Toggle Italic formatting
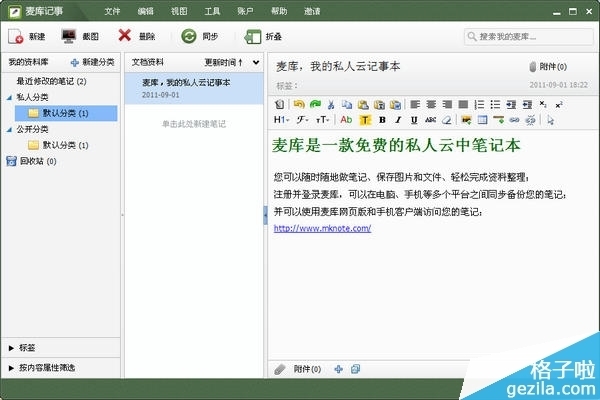The image size is (600, 400). tap(398, 120)
